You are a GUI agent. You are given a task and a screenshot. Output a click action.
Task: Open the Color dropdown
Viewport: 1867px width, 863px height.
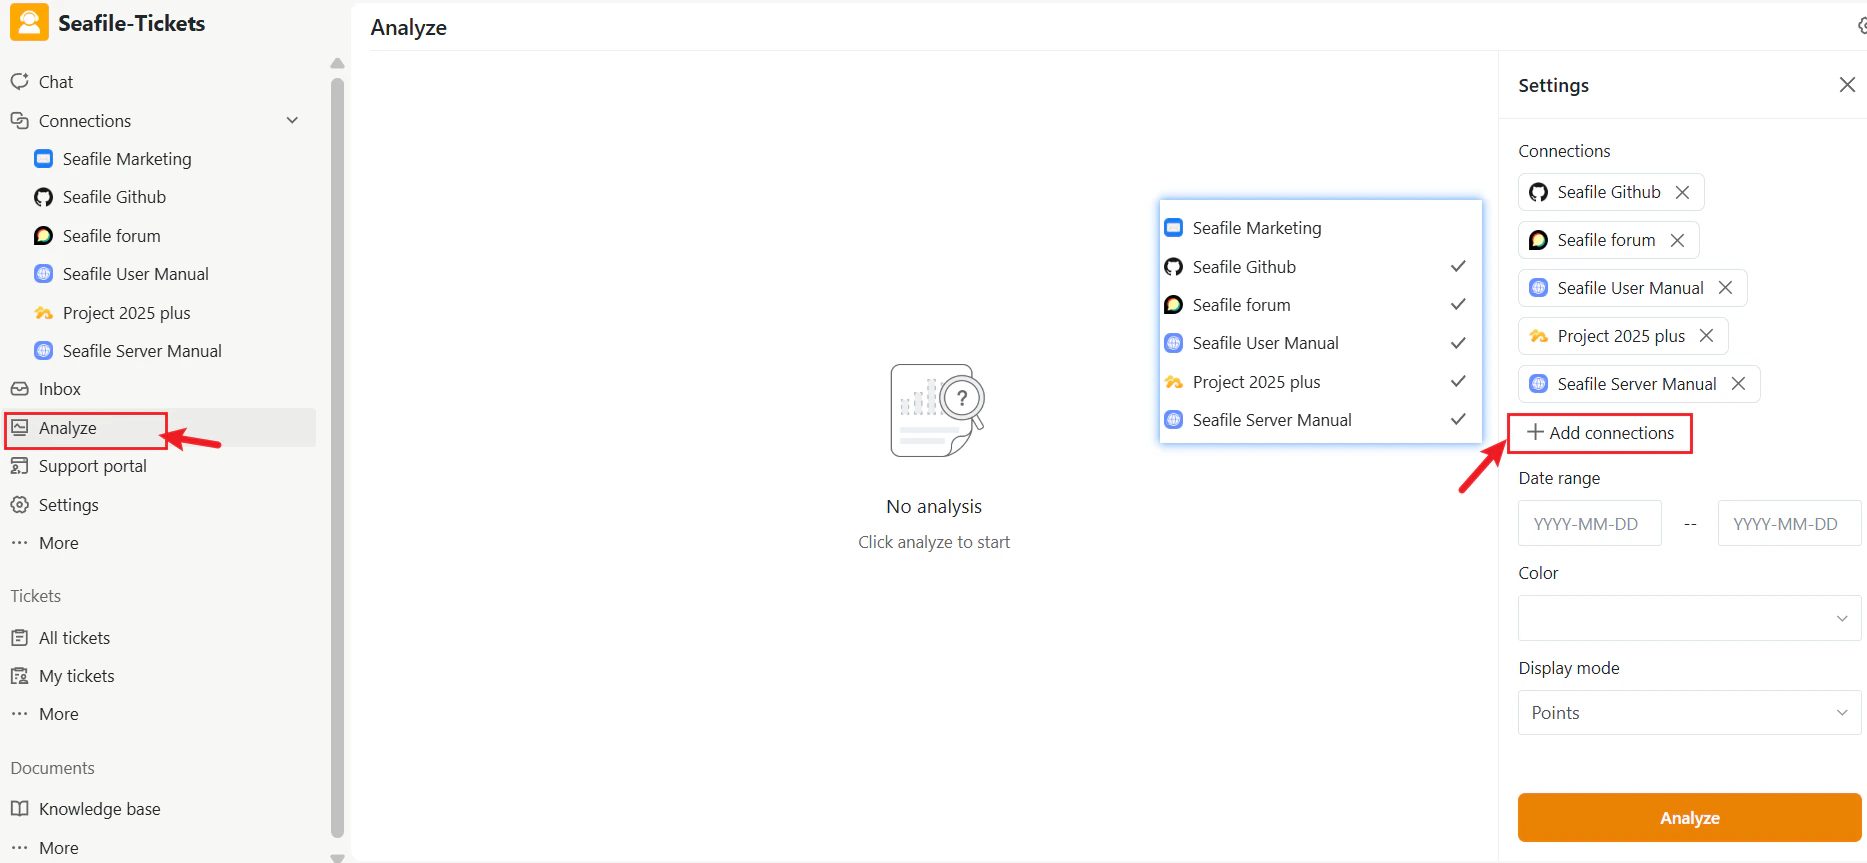pos(1689,618)
